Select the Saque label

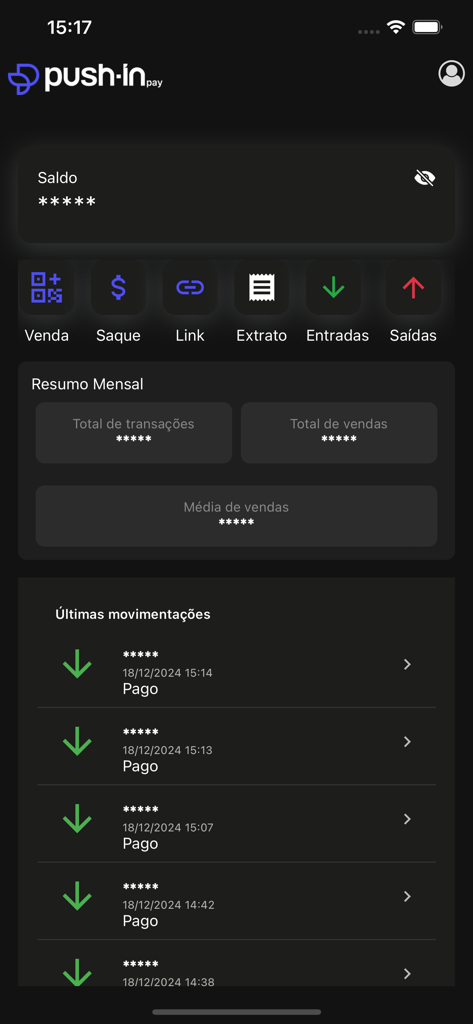pyautogui.click(x=118, y=336)
